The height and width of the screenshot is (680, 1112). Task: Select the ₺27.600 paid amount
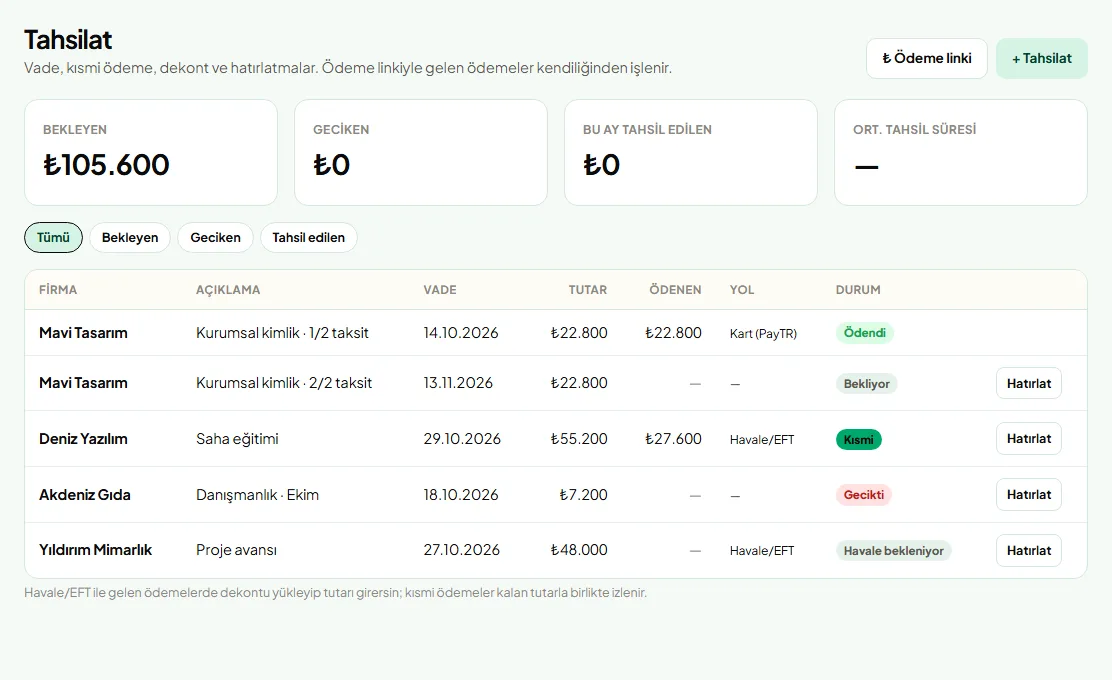[673, 439]
